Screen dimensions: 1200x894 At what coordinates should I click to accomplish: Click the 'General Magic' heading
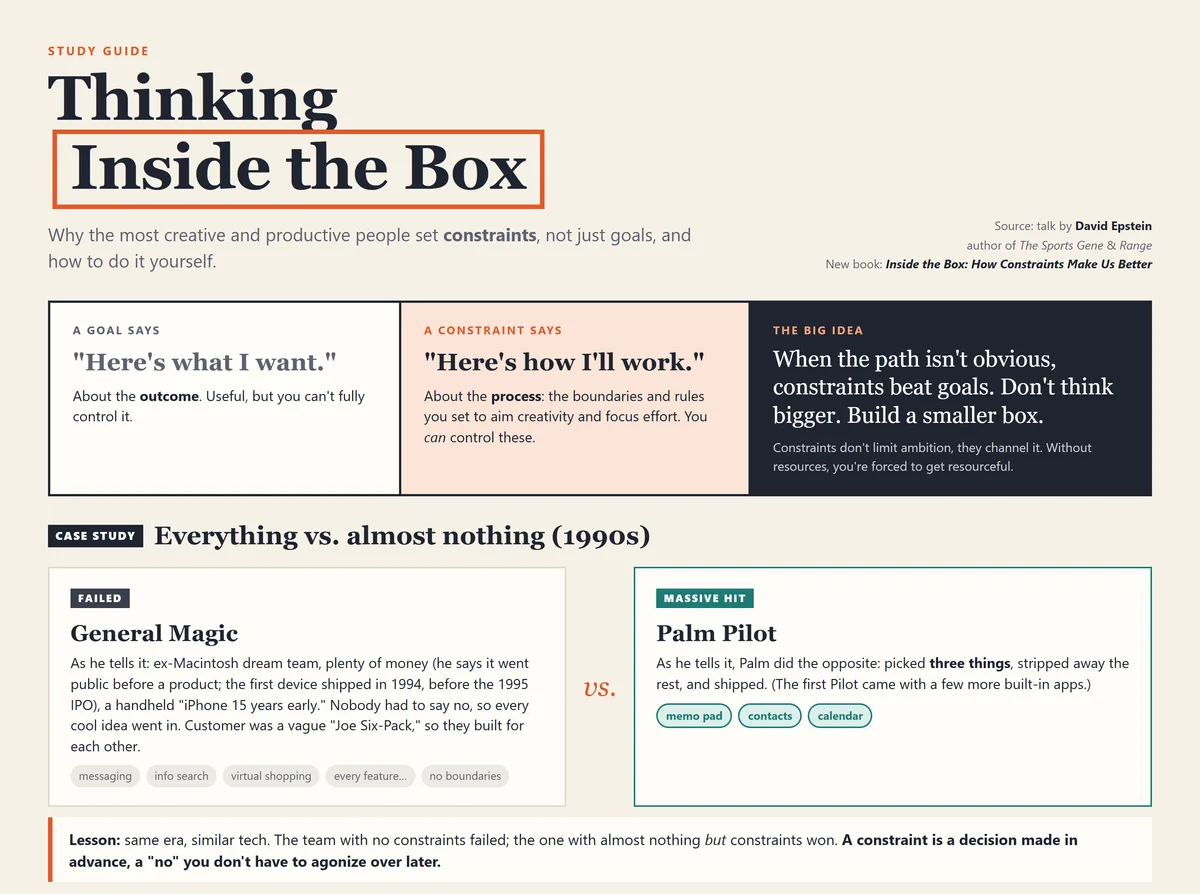point(154,633)
